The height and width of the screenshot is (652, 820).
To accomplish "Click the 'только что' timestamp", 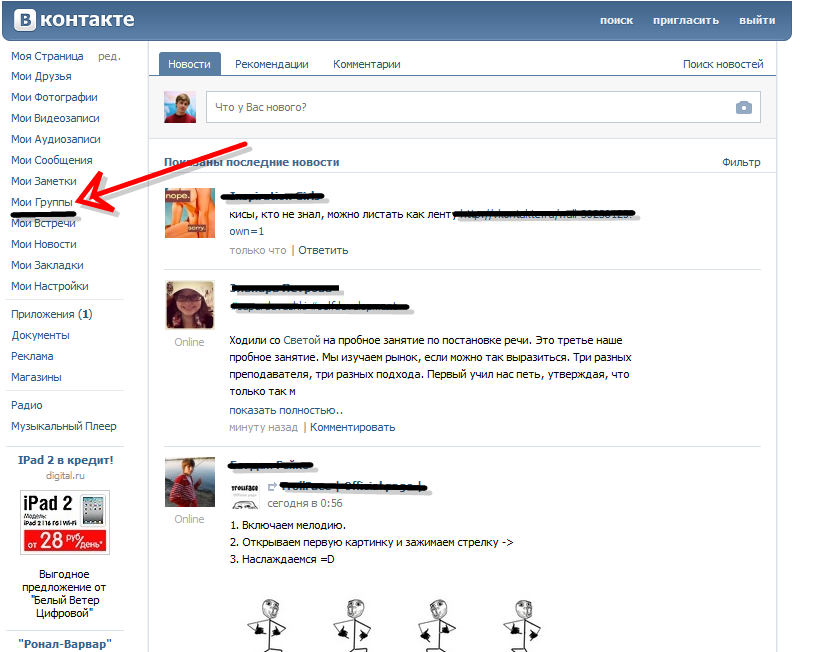I will pyautogui.click(x=258, y=250).
